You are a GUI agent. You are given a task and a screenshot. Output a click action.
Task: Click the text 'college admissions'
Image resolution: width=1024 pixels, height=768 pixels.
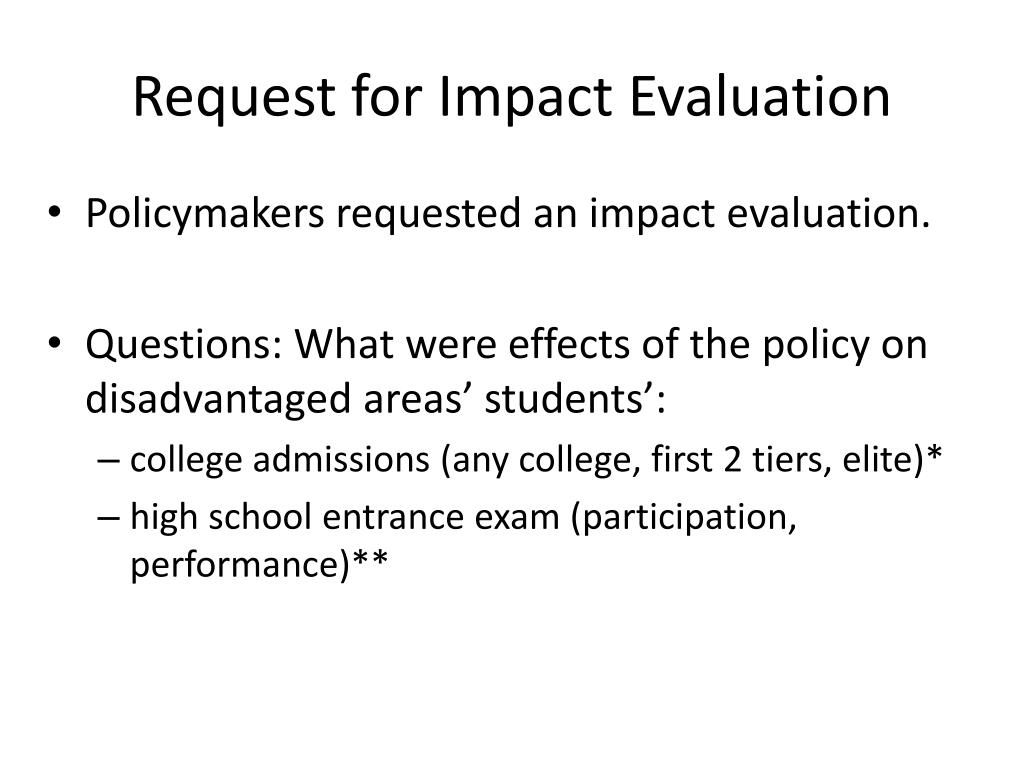tap(280, 460)
